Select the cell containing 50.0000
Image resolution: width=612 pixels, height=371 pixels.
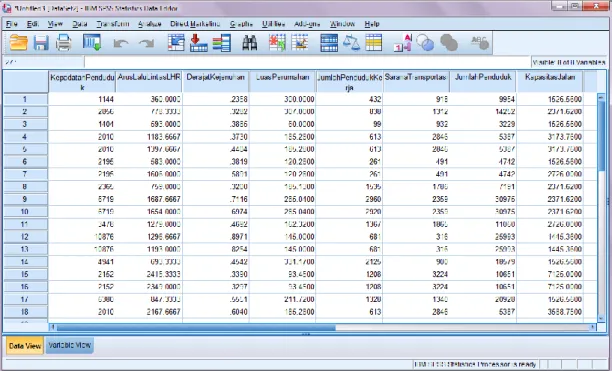[283, 124]
